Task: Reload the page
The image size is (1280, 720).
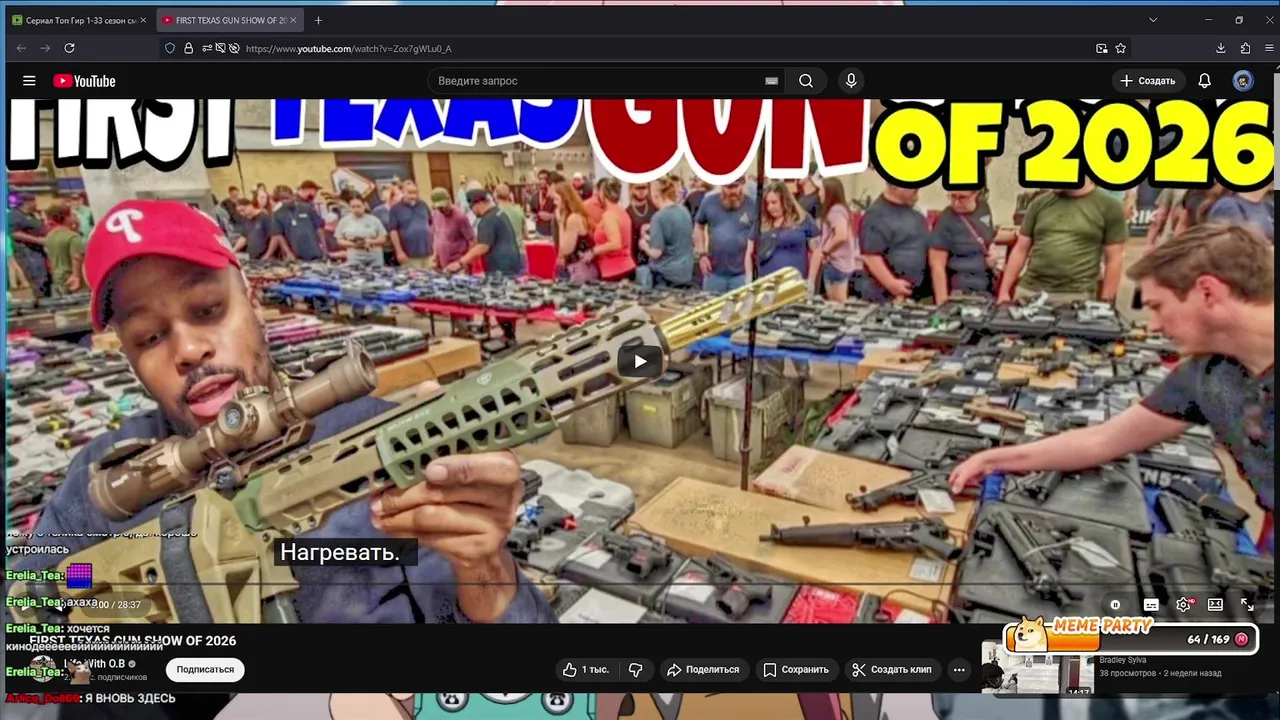Action: tap(69, 48)
